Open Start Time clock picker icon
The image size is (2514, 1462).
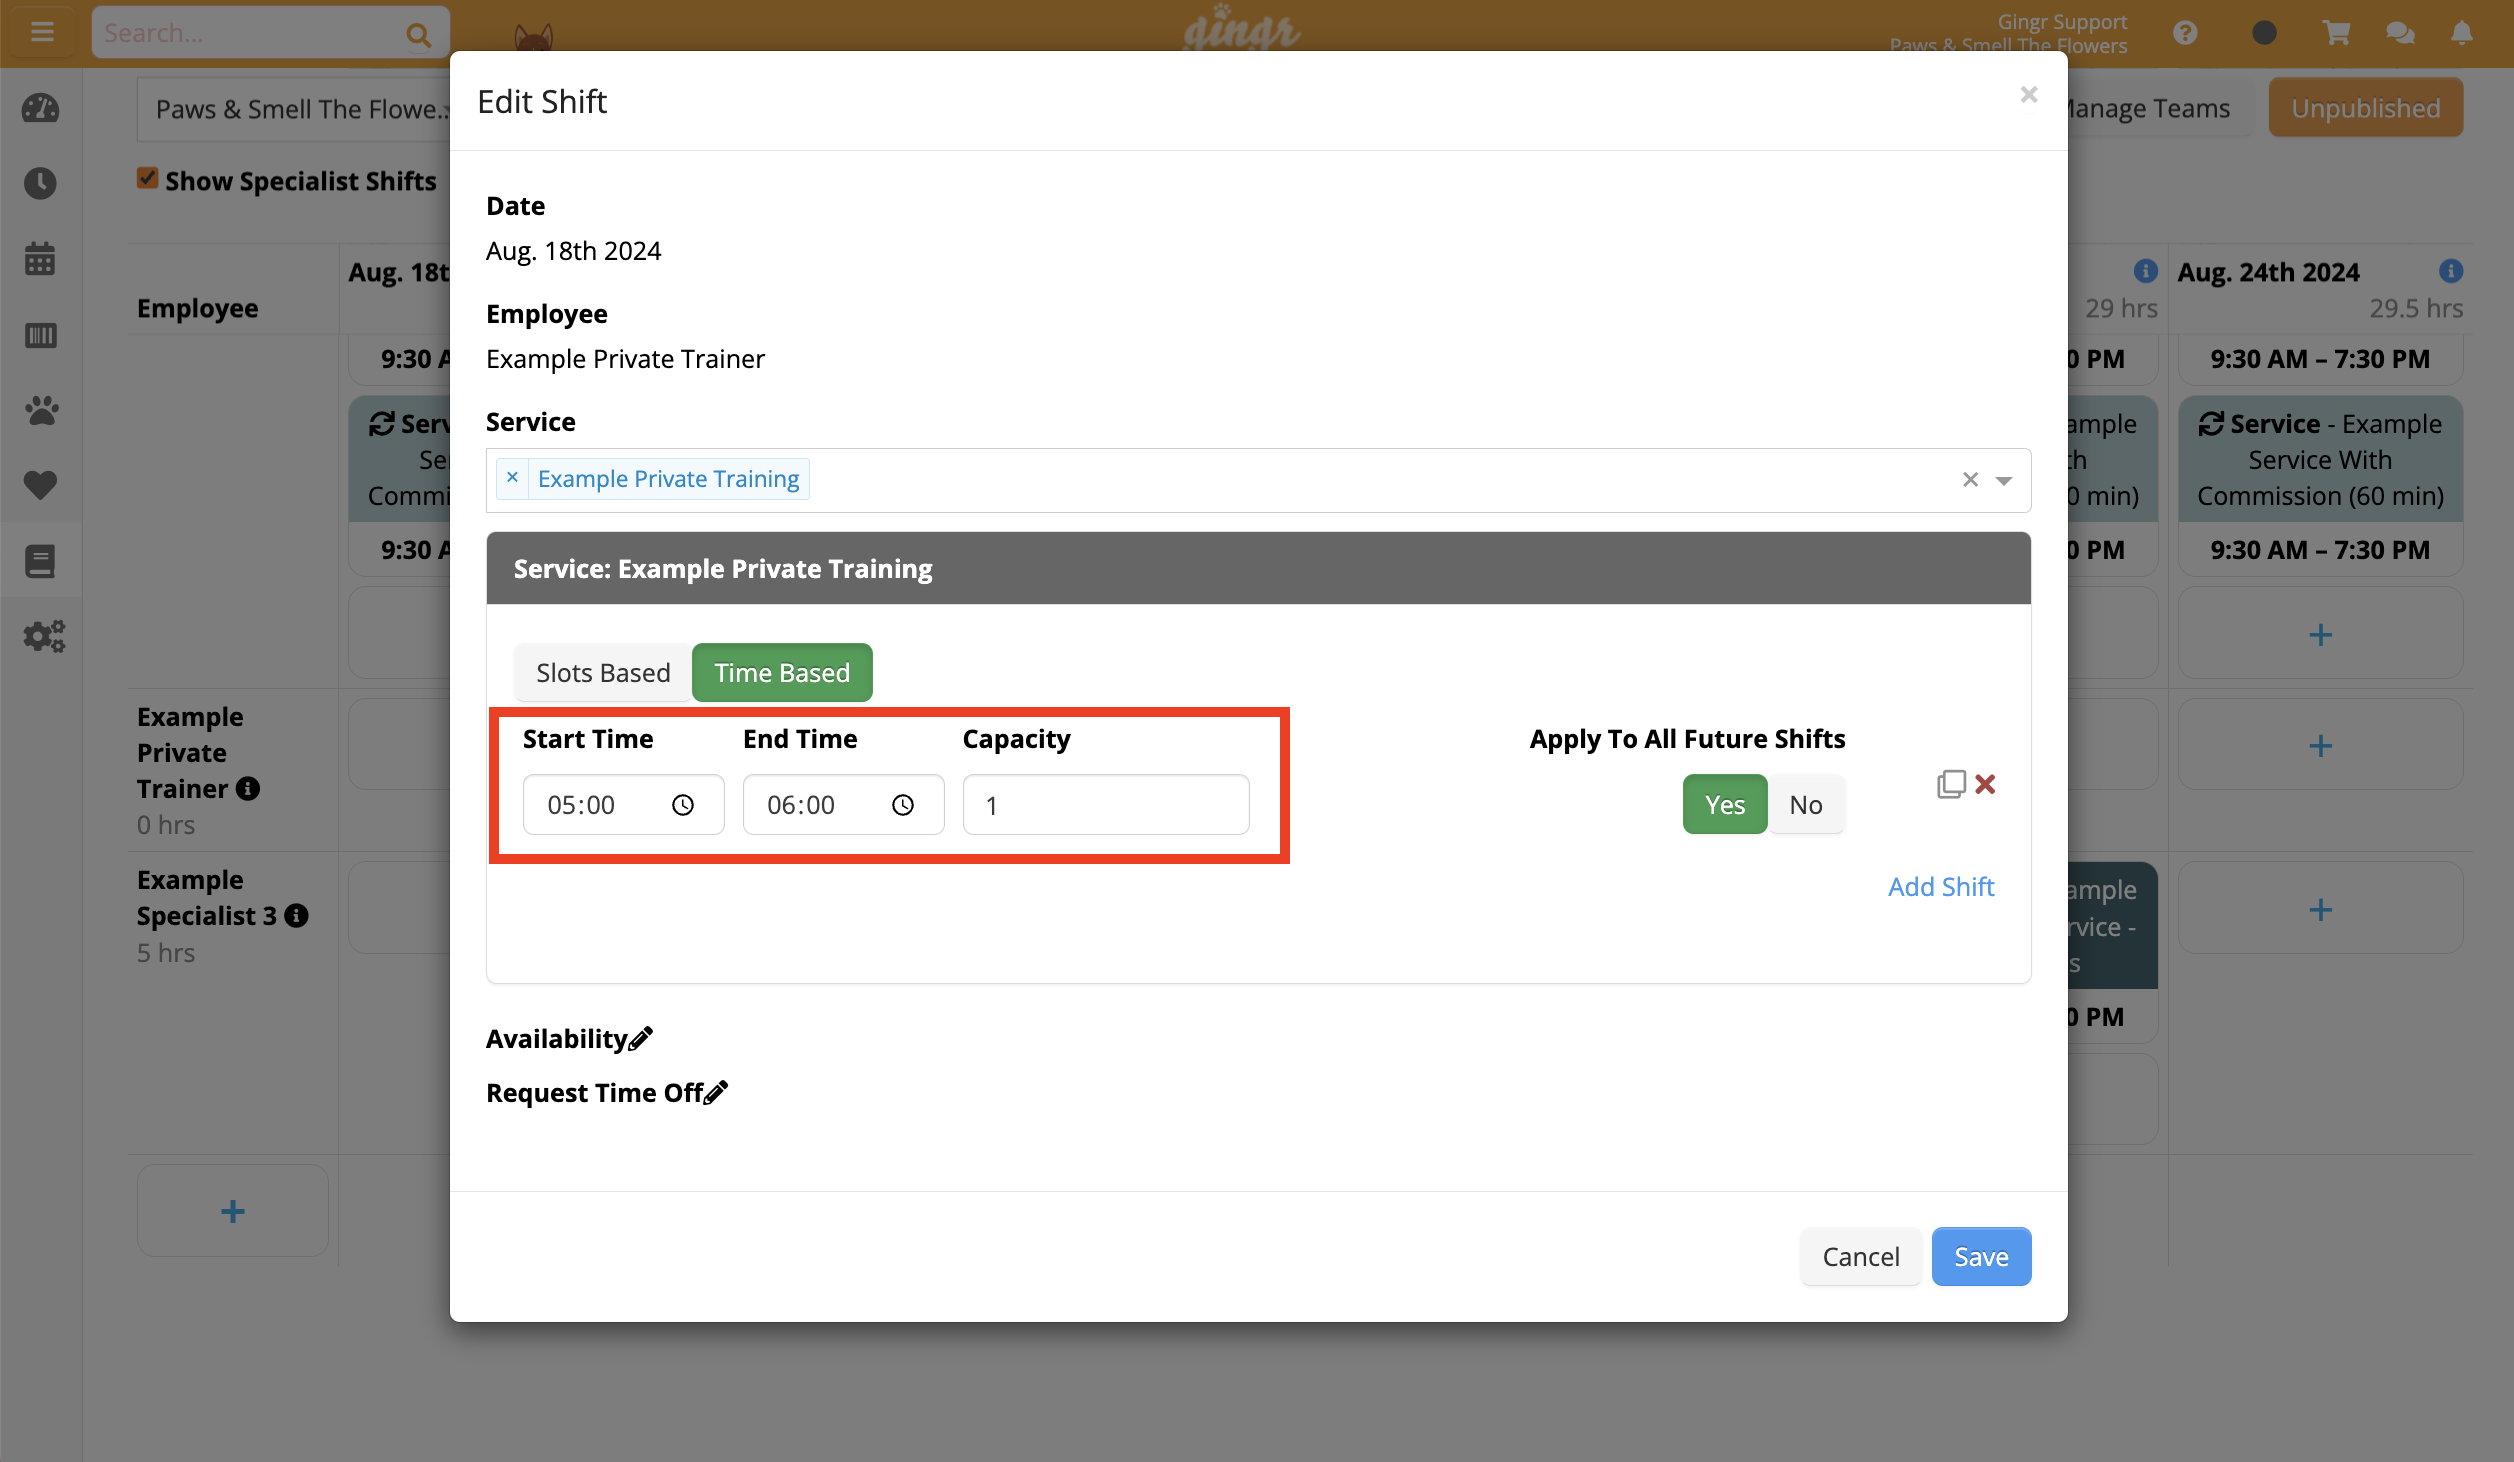point(683,805)
